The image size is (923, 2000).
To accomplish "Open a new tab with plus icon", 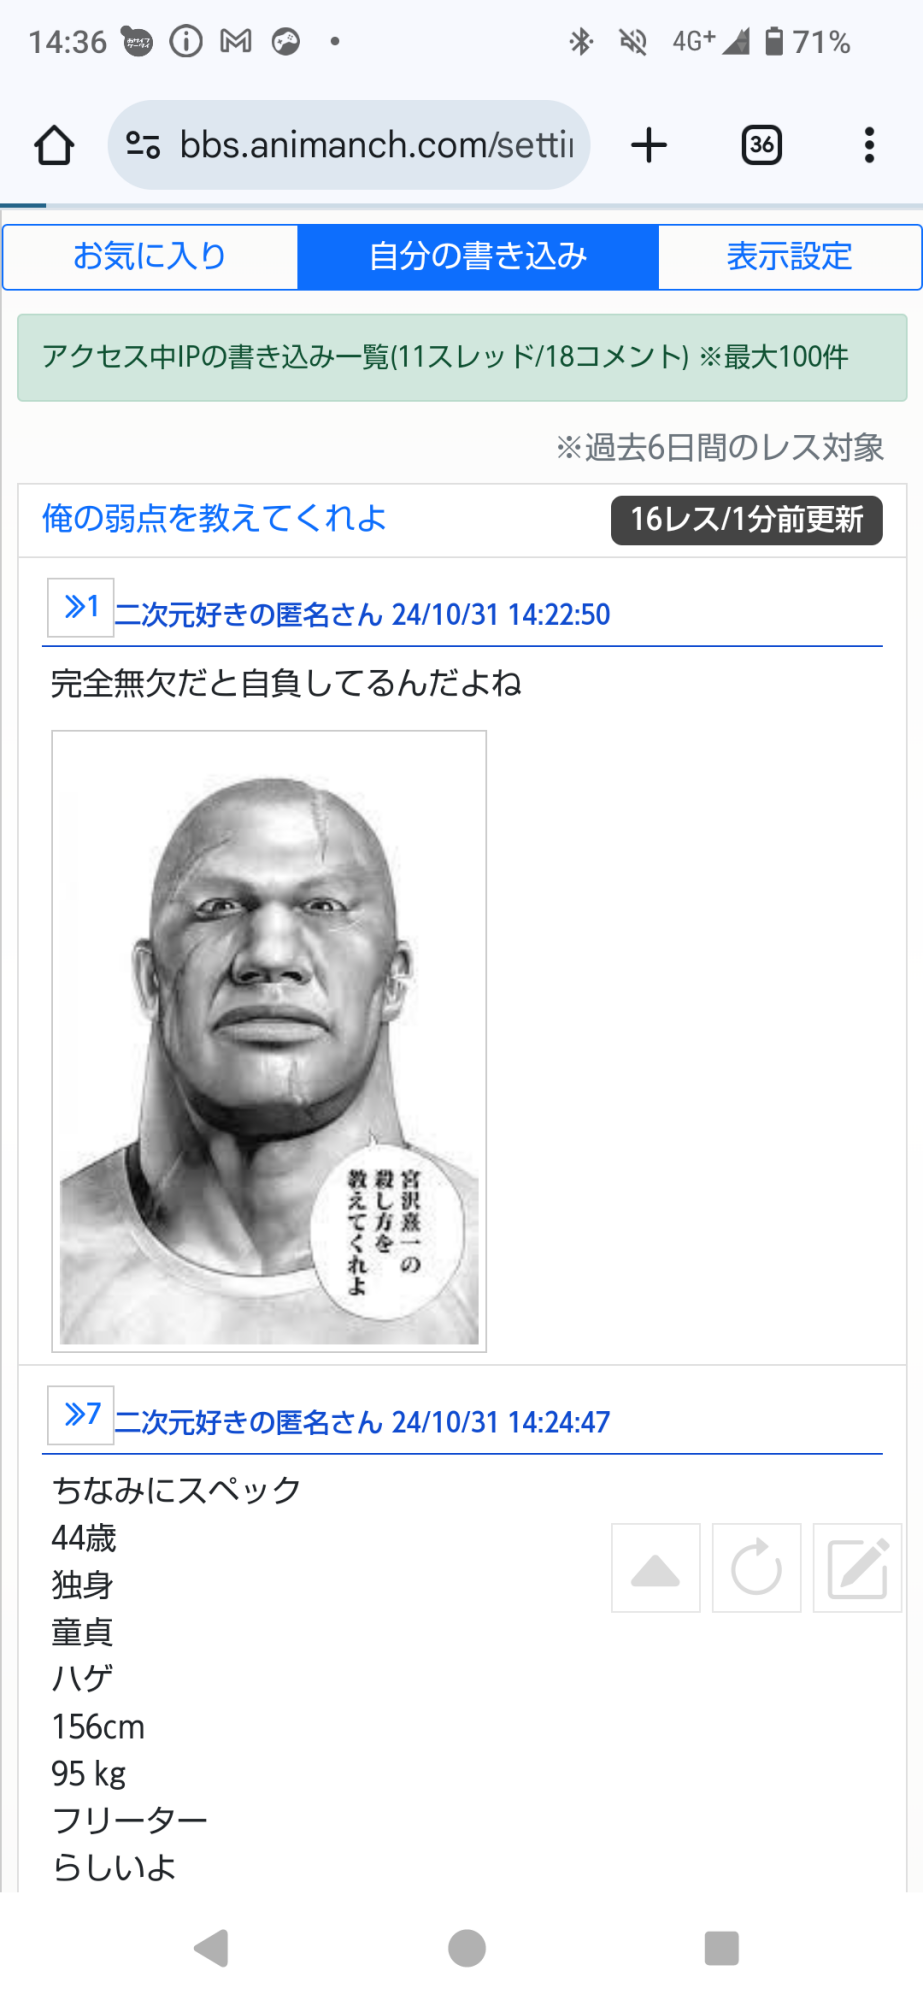I will pyautogui.click(x=649, y=145).
